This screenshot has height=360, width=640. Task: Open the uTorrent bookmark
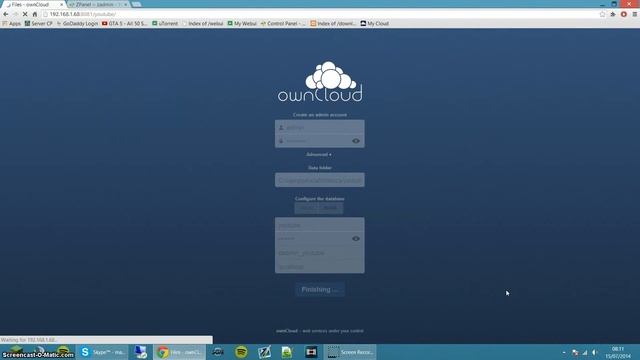(x=165, y=24)
